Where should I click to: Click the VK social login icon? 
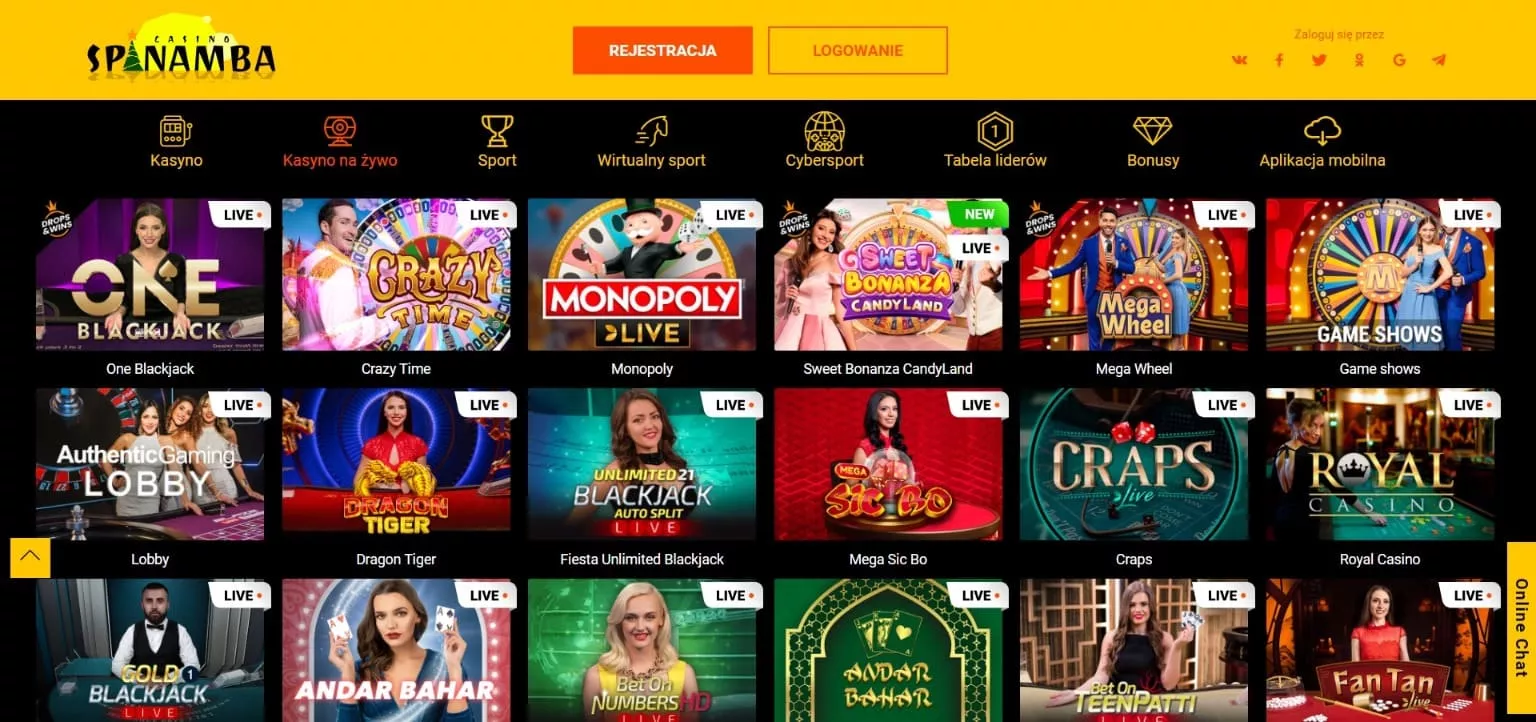(x=1240, y=60)
